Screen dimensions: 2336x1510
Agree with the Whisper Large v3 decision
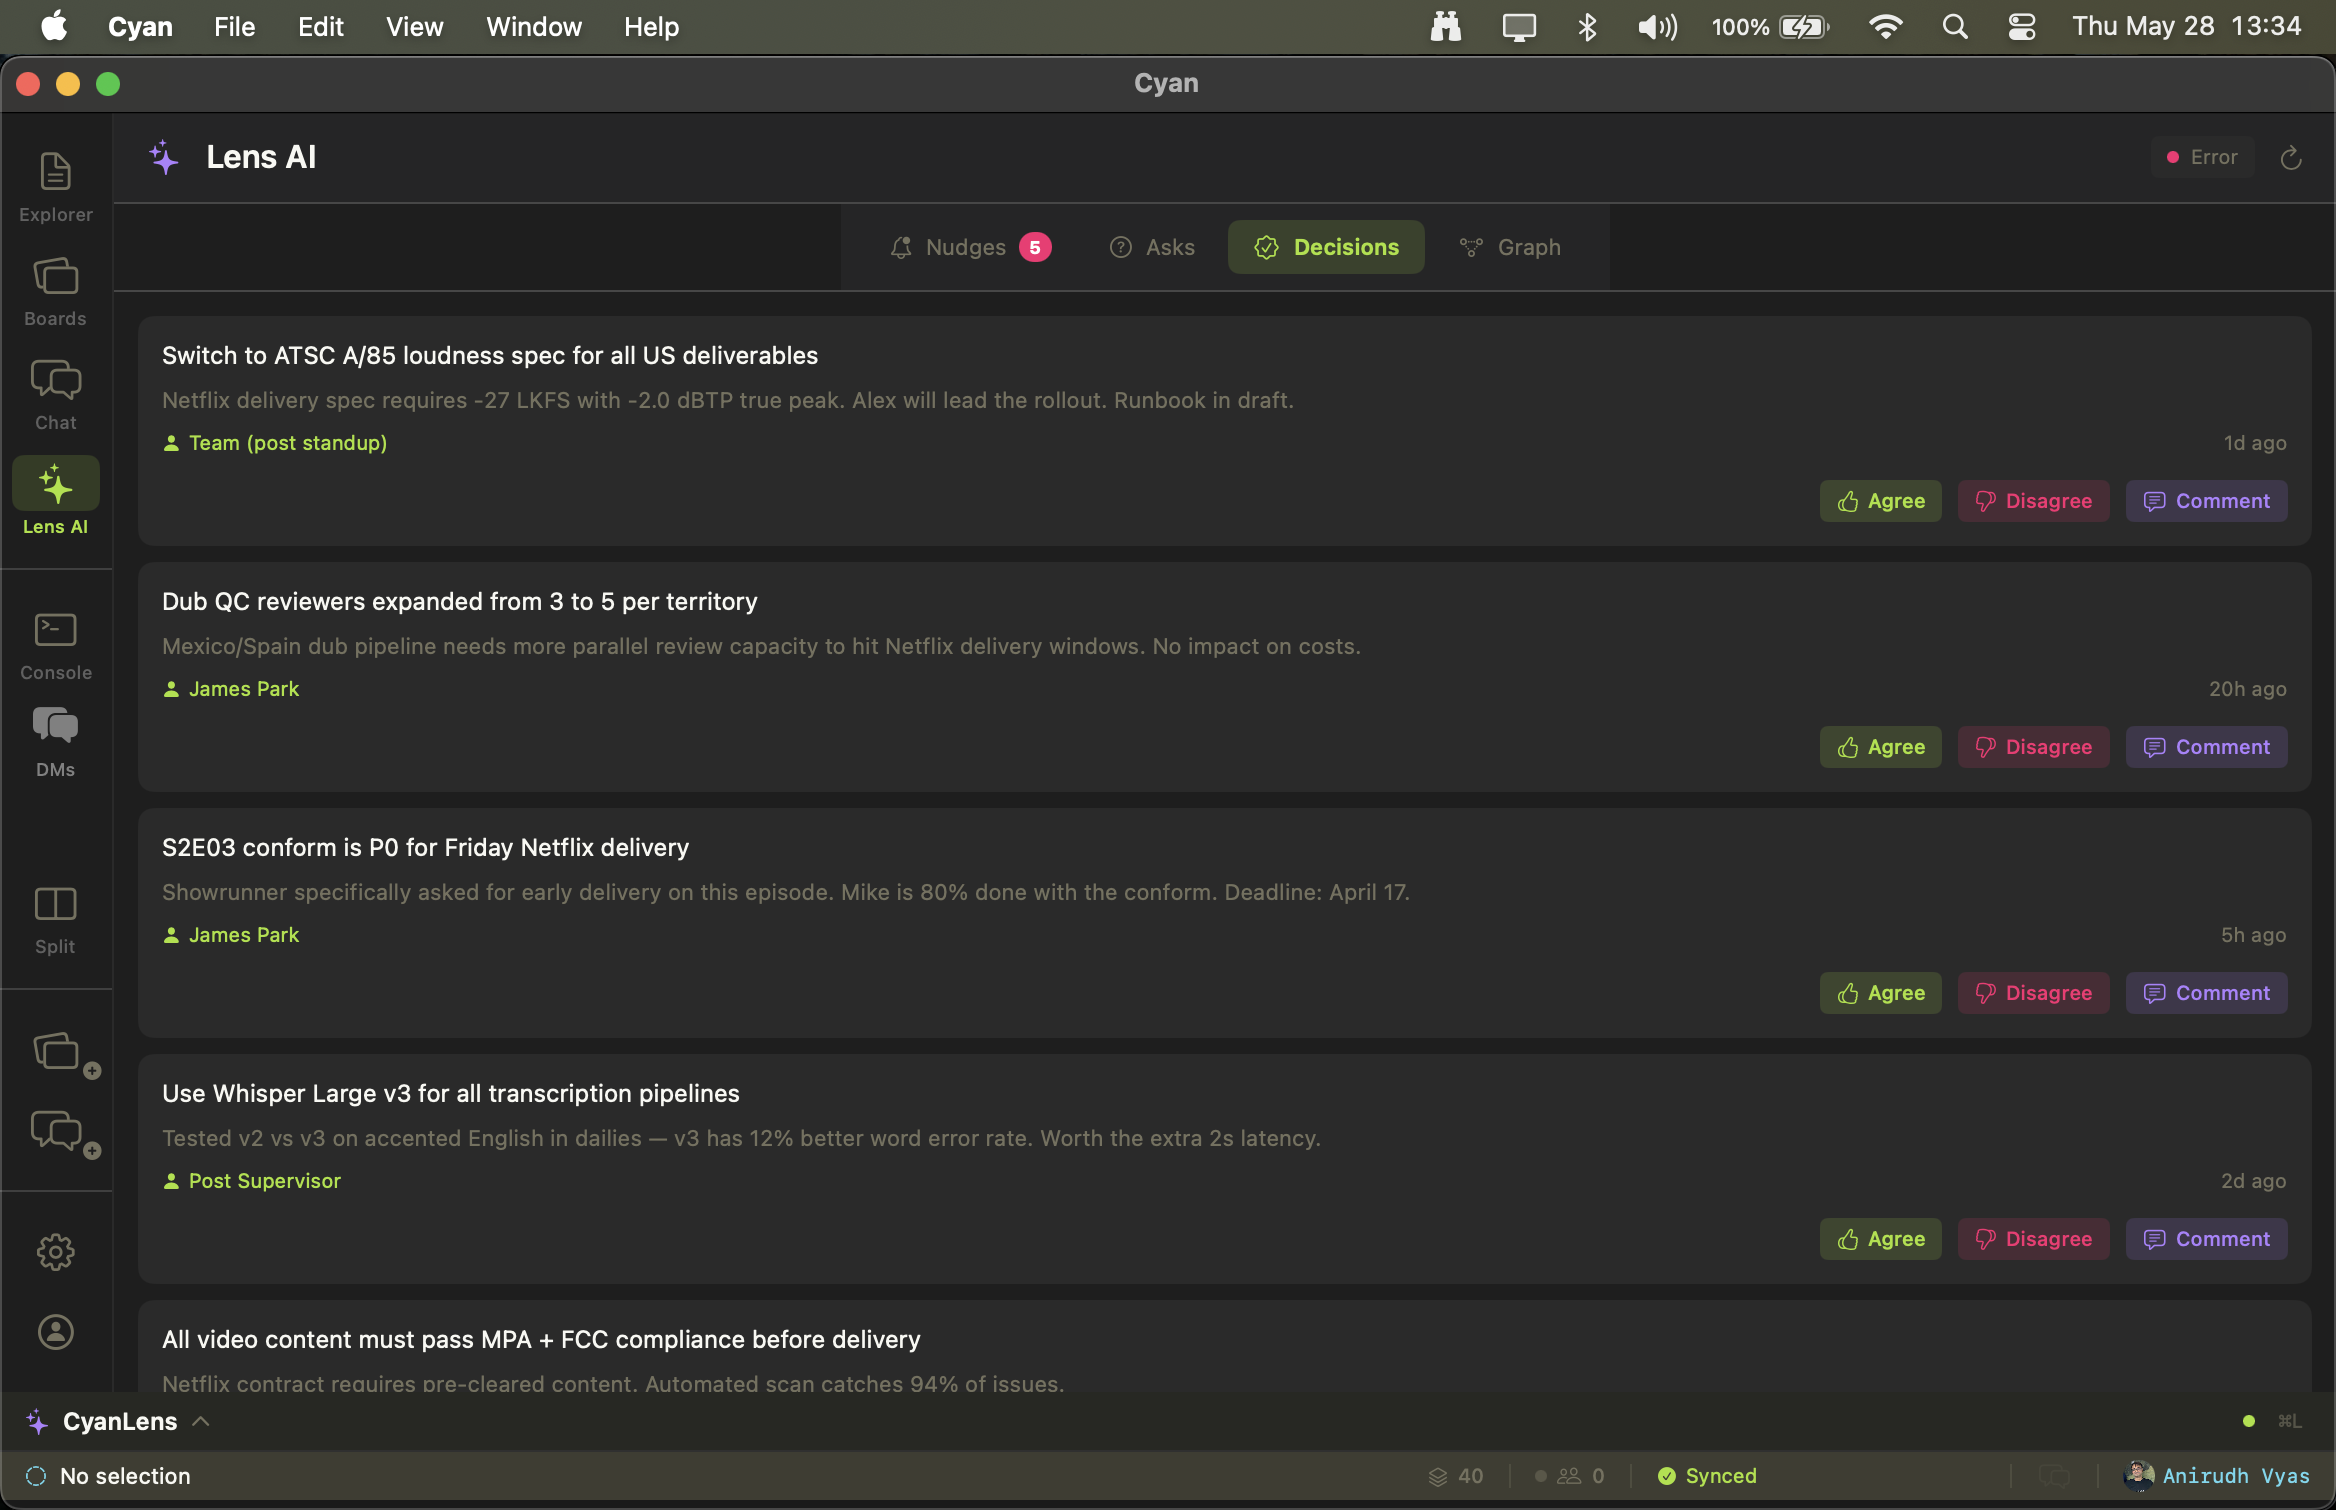[x=1881, y=1239]
